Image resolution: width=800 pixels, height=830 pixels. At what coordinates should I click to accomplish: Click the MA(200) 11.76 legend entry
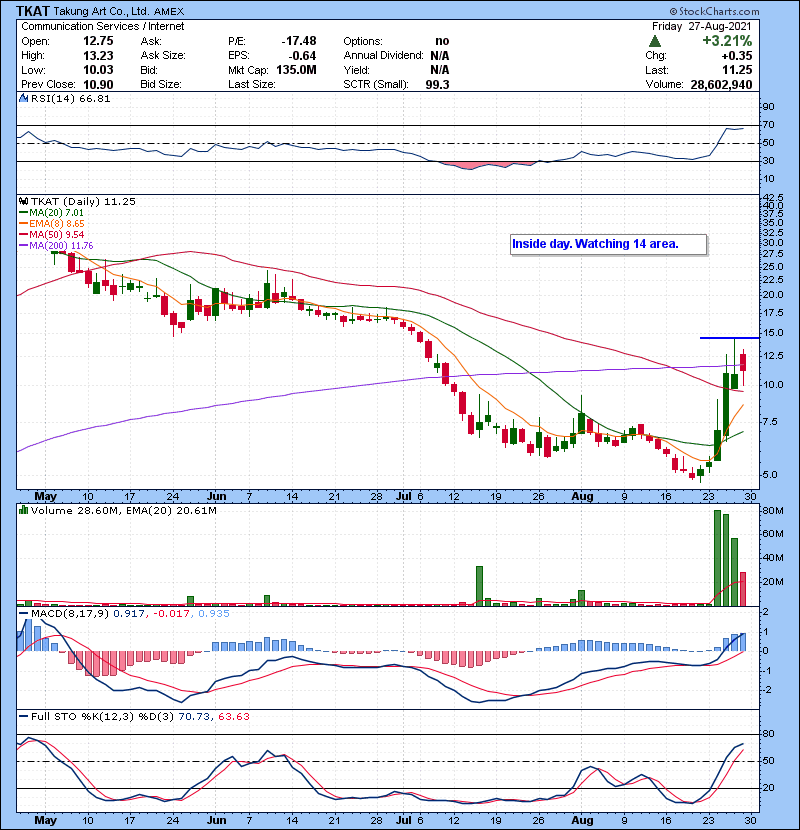pyautogui.click(x=56, y=246)
